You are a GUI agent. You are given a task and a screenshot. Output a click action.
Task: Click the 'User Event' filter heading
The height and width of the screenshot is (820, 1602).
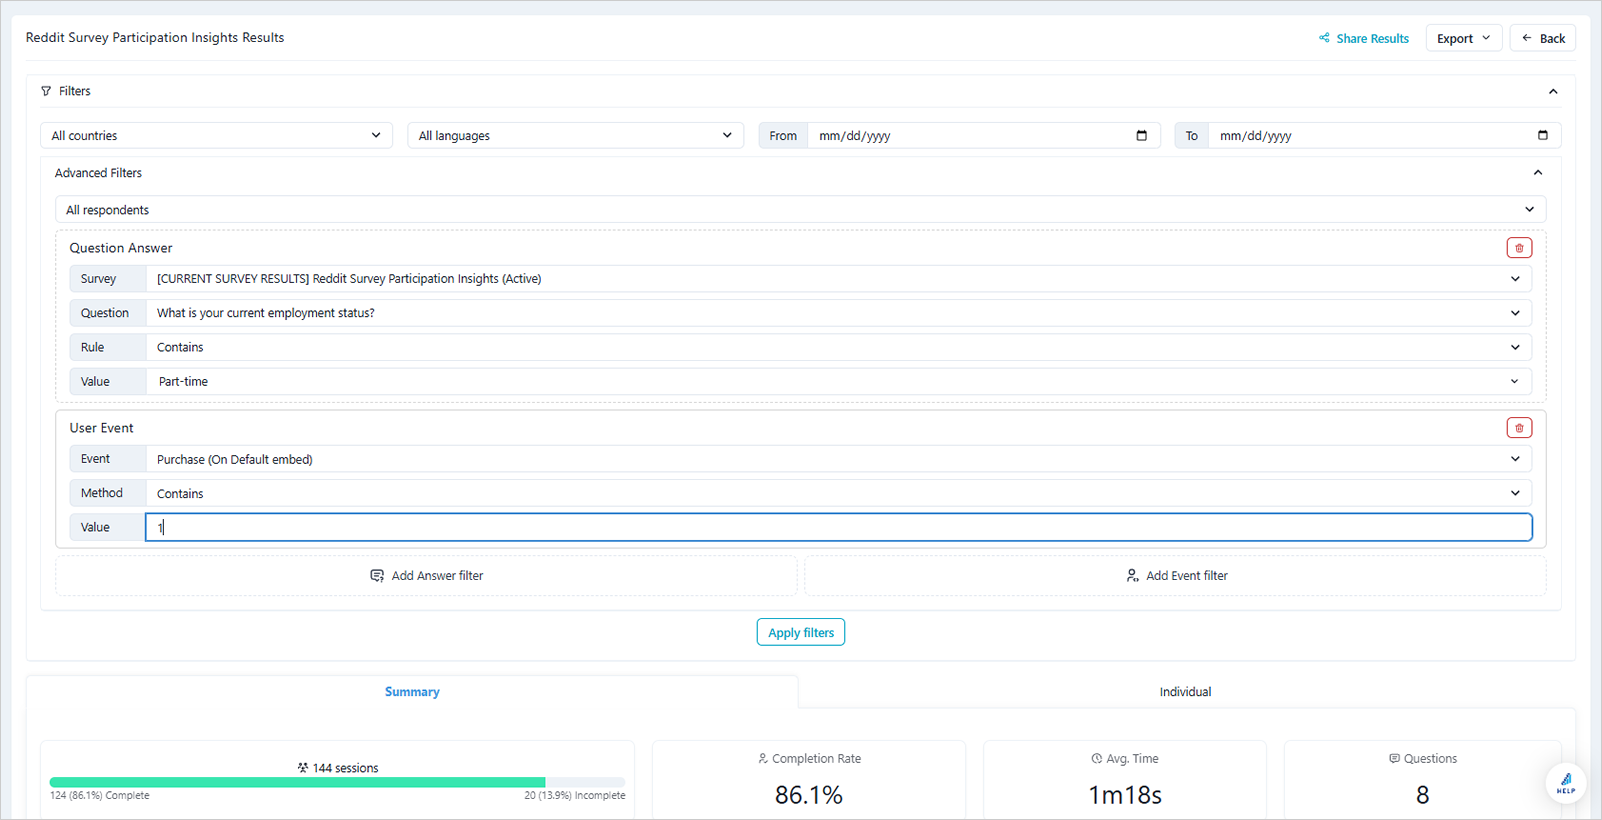coord(101,428)
